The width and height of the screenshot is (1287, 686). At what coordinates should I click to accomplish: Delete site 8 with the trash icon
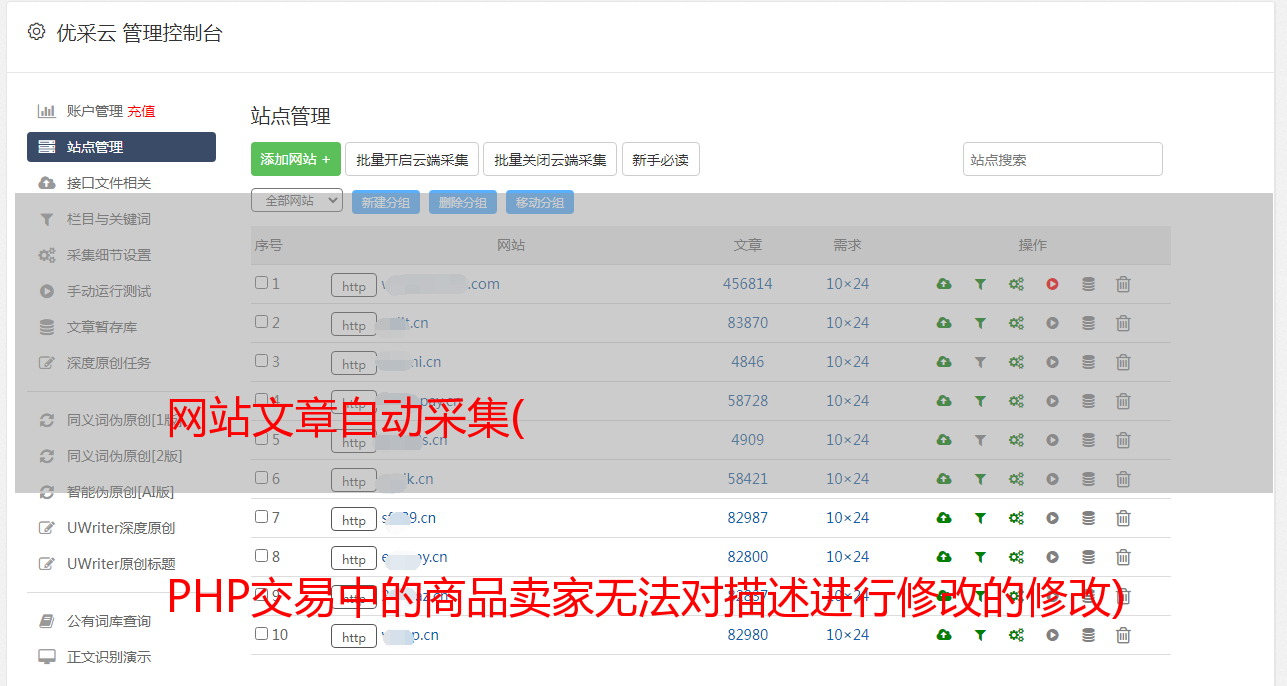(x=1123, y=557)
